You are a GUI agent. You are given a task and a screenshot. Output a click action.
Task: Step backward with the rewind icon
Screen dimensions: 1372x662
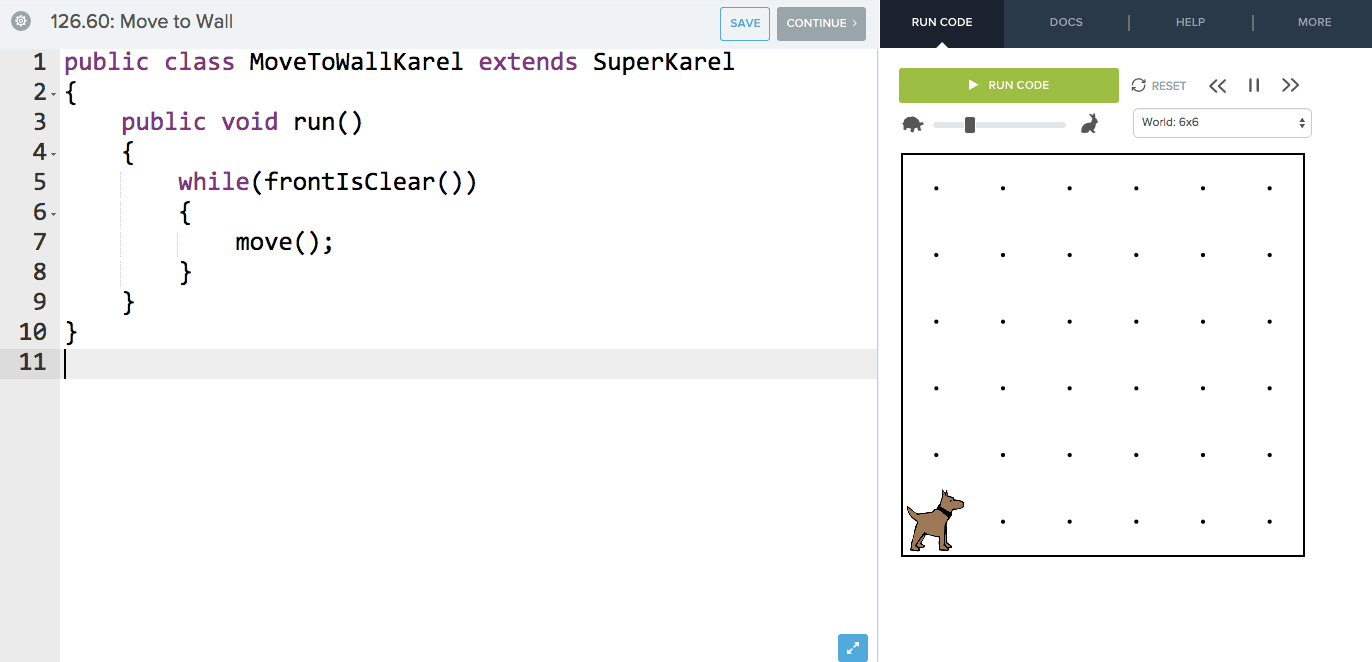[x=1217, y=85]
